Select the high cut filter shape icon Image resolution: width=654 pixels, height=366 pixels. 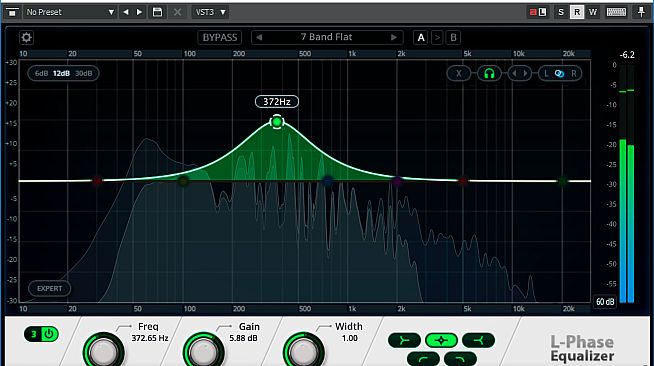coord(460,358)
